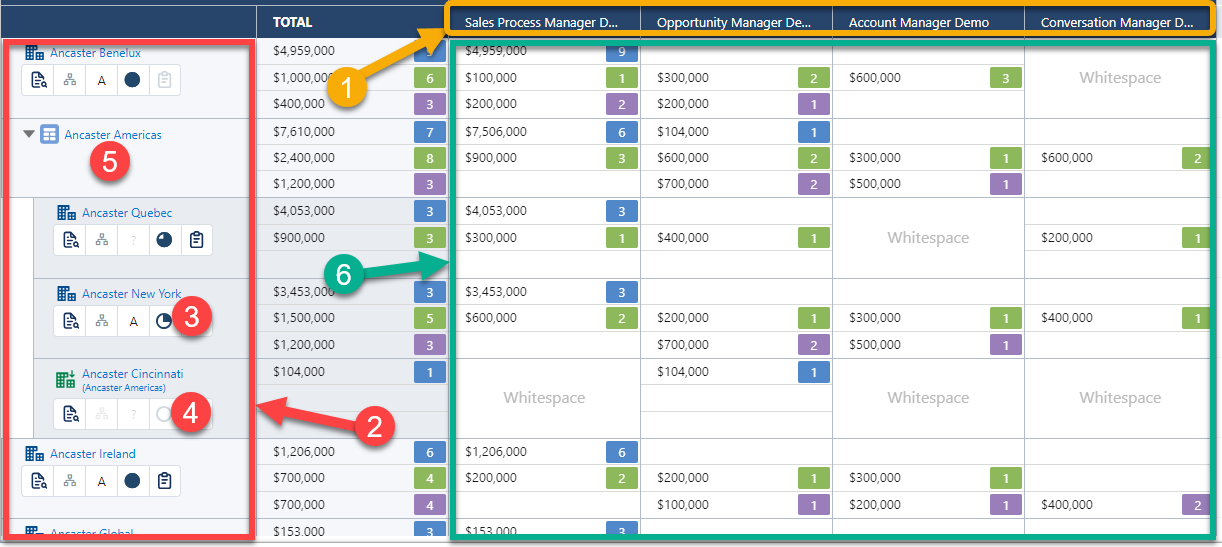
Task: Click the TOTAL column header
Action: coord(292,22)
